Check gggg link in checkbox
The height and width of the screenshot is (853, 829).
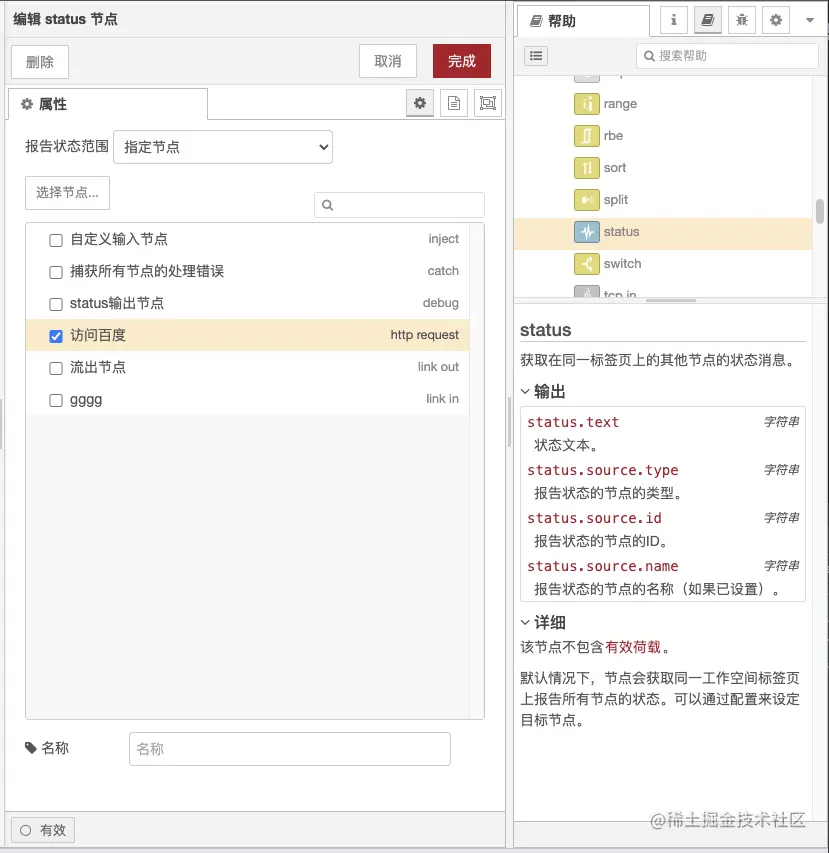pyautogui.click(x=55, y=400)
